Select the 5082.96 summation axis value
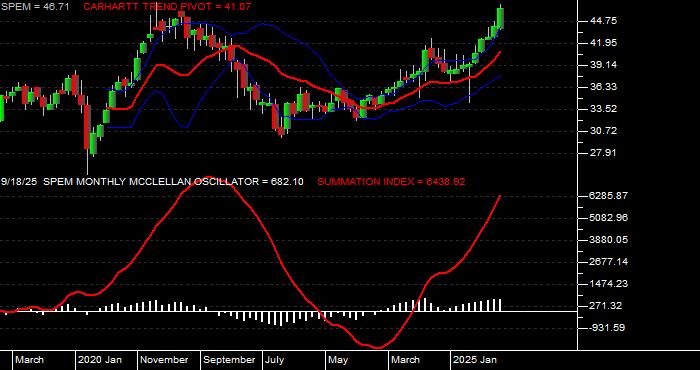This screenshot has width=700, height=370. click(608, 218)
